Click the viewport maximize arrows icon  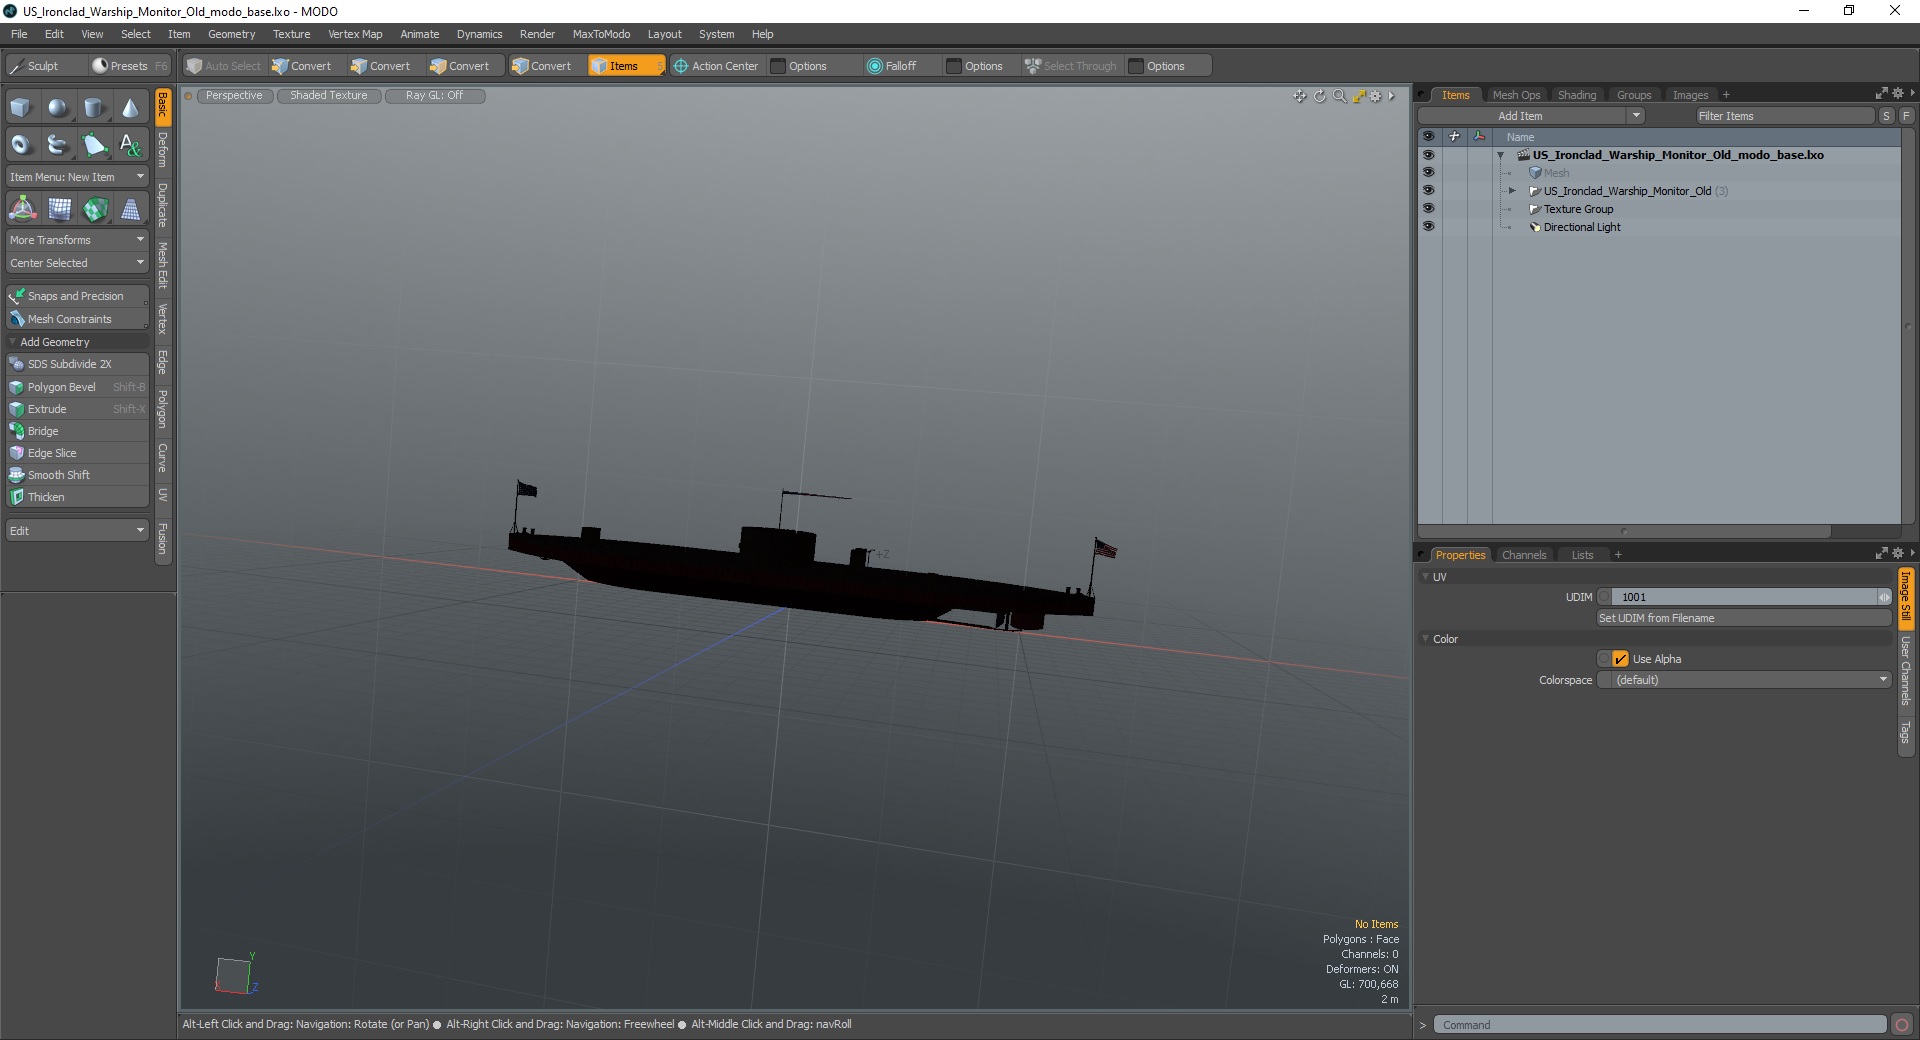1358,96
